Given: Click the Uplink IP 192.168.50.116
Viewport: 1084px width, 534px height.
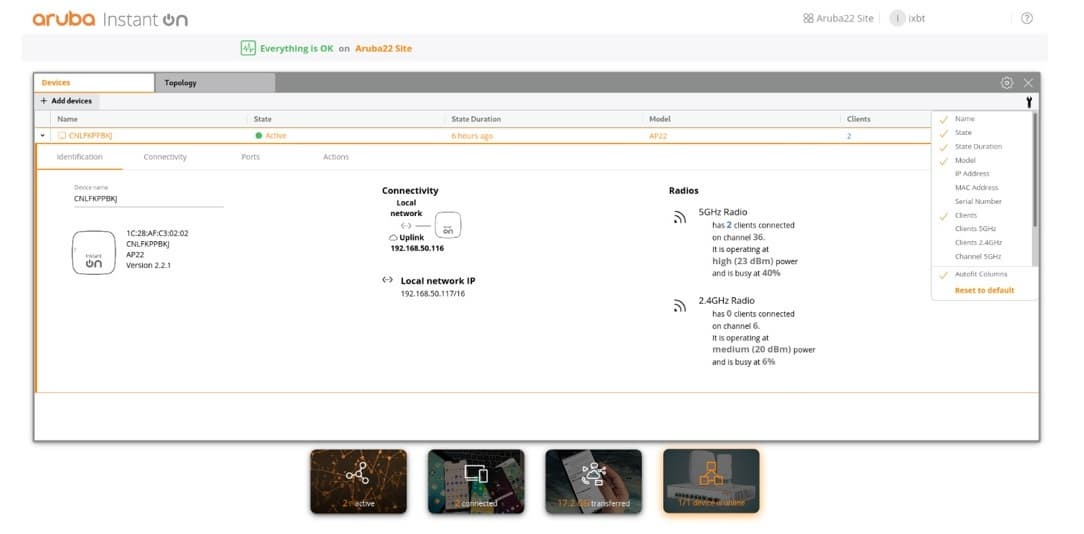Looking at the screenshot, I should (x=418, y=248).
